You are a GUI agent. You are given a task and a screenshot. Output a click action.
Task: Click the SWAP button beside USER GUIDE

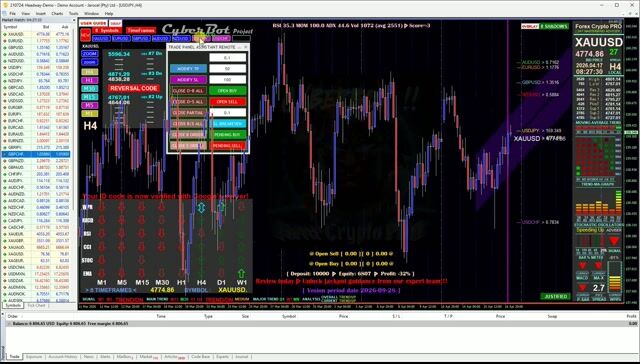pyautogui.click(x=116, y=23)
